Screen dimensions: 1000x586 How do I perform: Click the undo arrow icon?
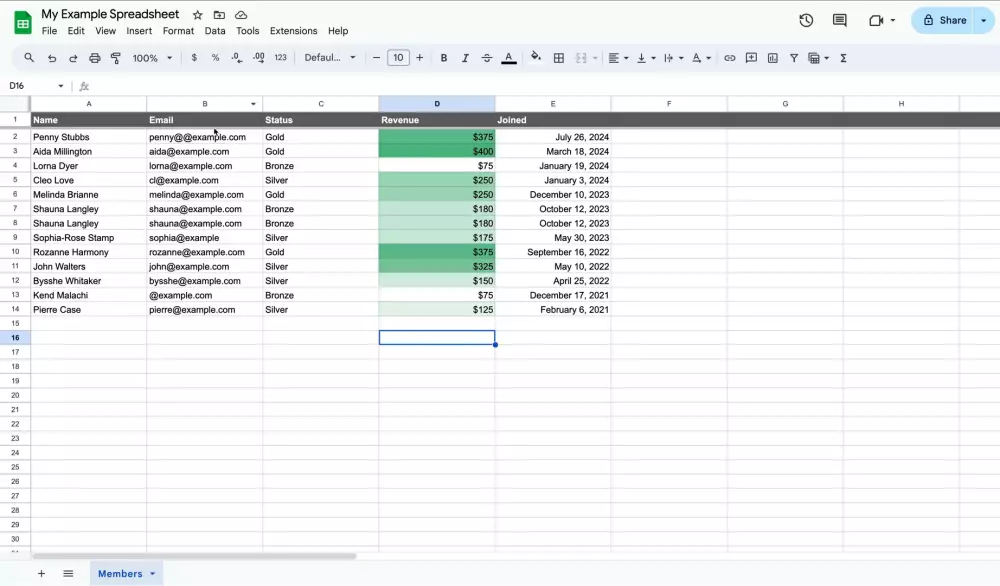[x=52, y=58]
